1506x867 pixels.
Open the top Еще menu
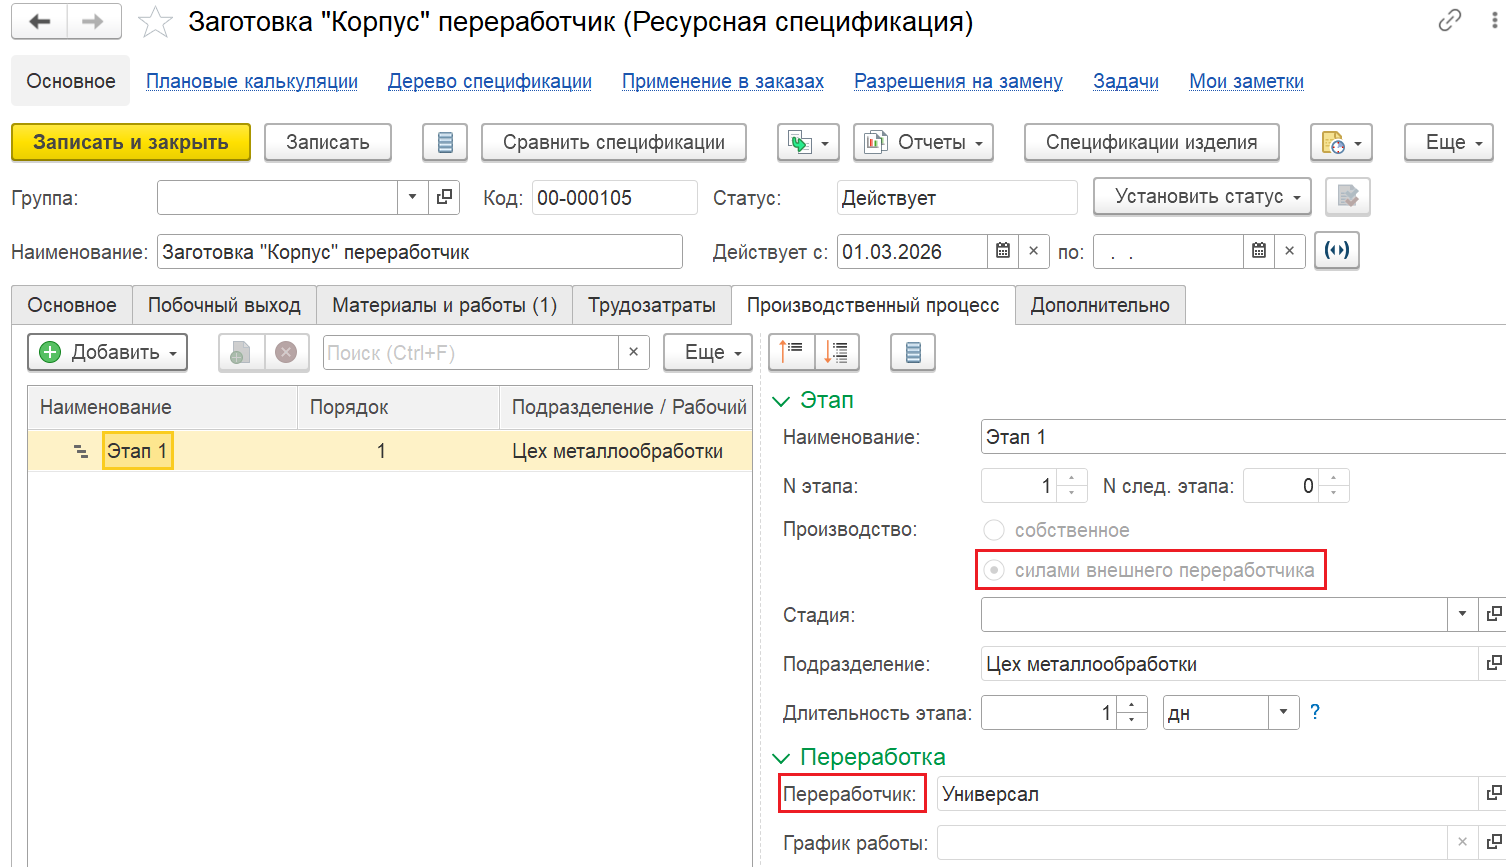(x=1448, y=142)
